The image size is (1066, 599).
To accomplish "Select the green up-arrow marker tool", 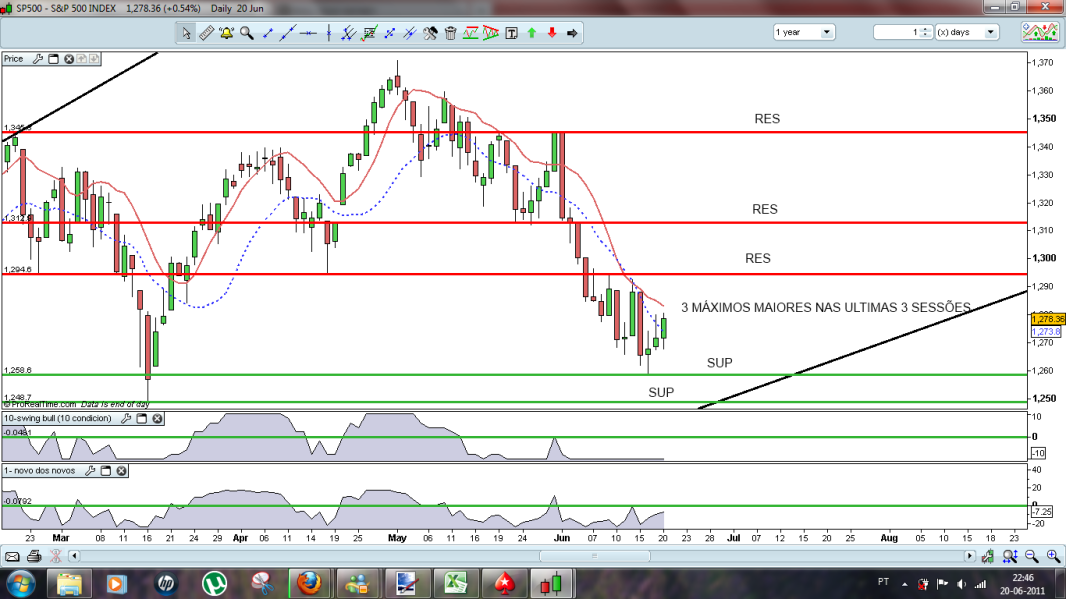I will [531, 33].
